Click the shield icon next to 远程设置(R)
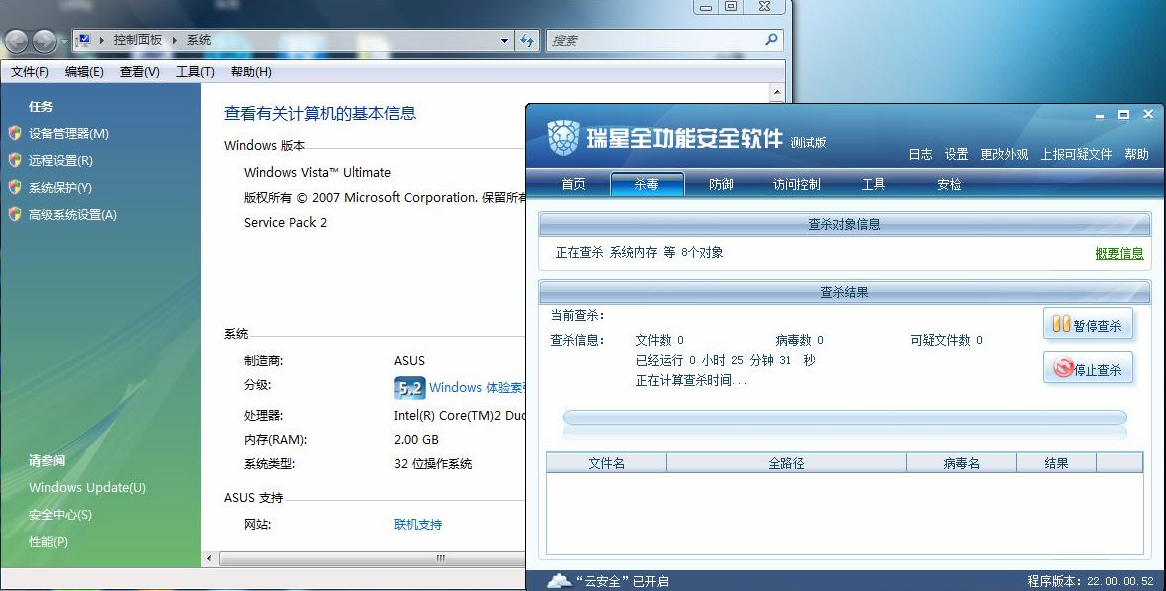Screen dimensions: 1166x591 15,160
